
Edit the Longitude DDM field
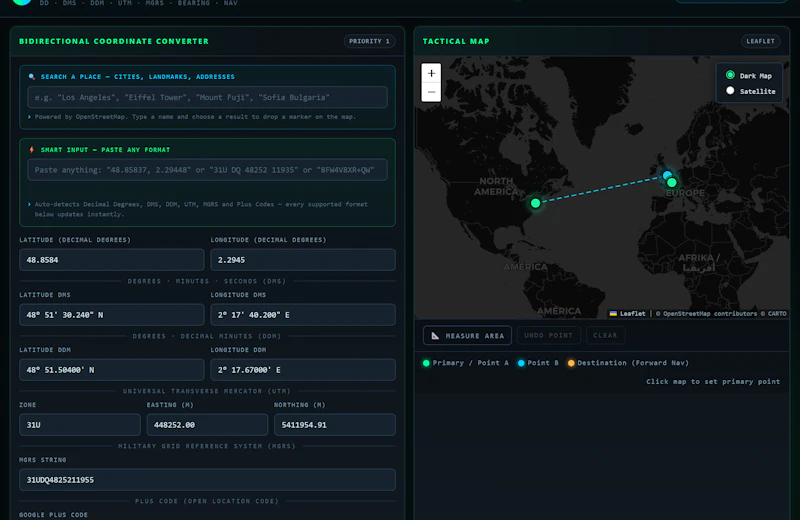(303, 369)
